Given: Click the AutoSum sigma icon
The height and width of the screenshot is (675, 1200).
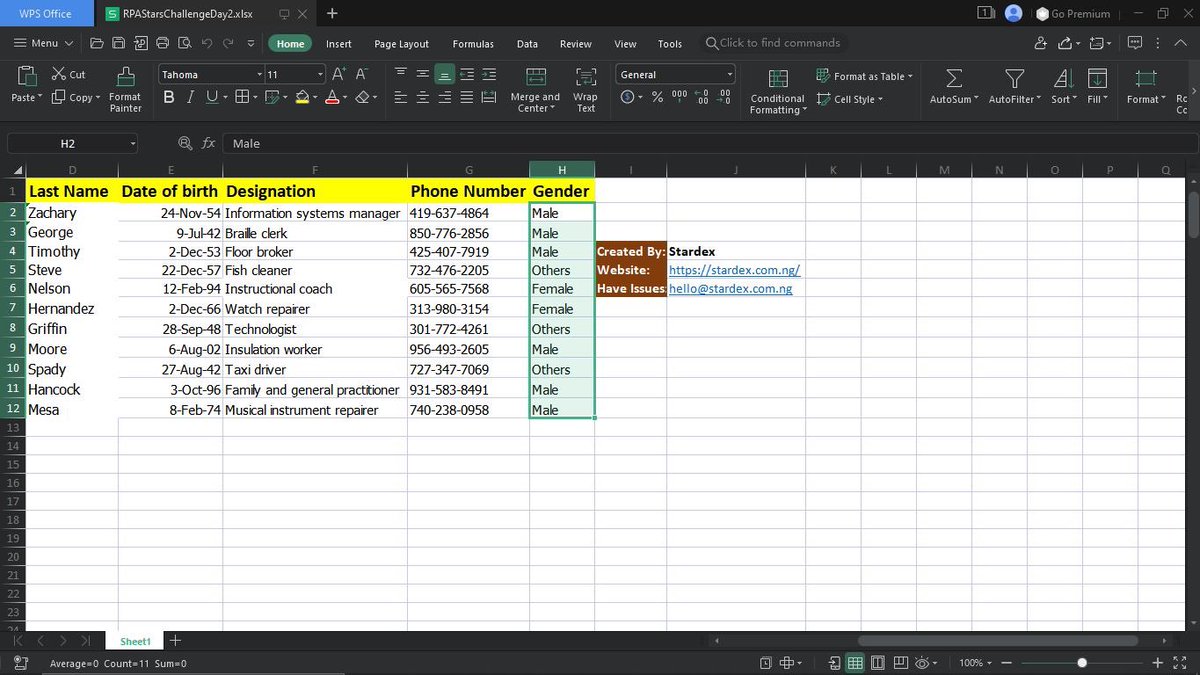Looking at the screenshot, I should [954, 78].
